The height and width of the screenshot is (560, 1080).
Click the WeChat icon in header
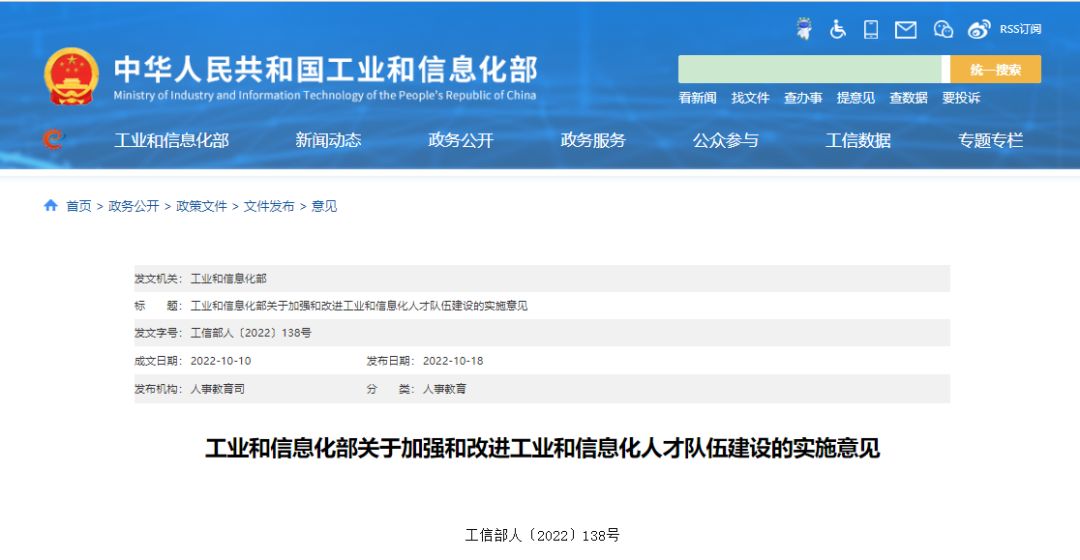tap(943, 29)
